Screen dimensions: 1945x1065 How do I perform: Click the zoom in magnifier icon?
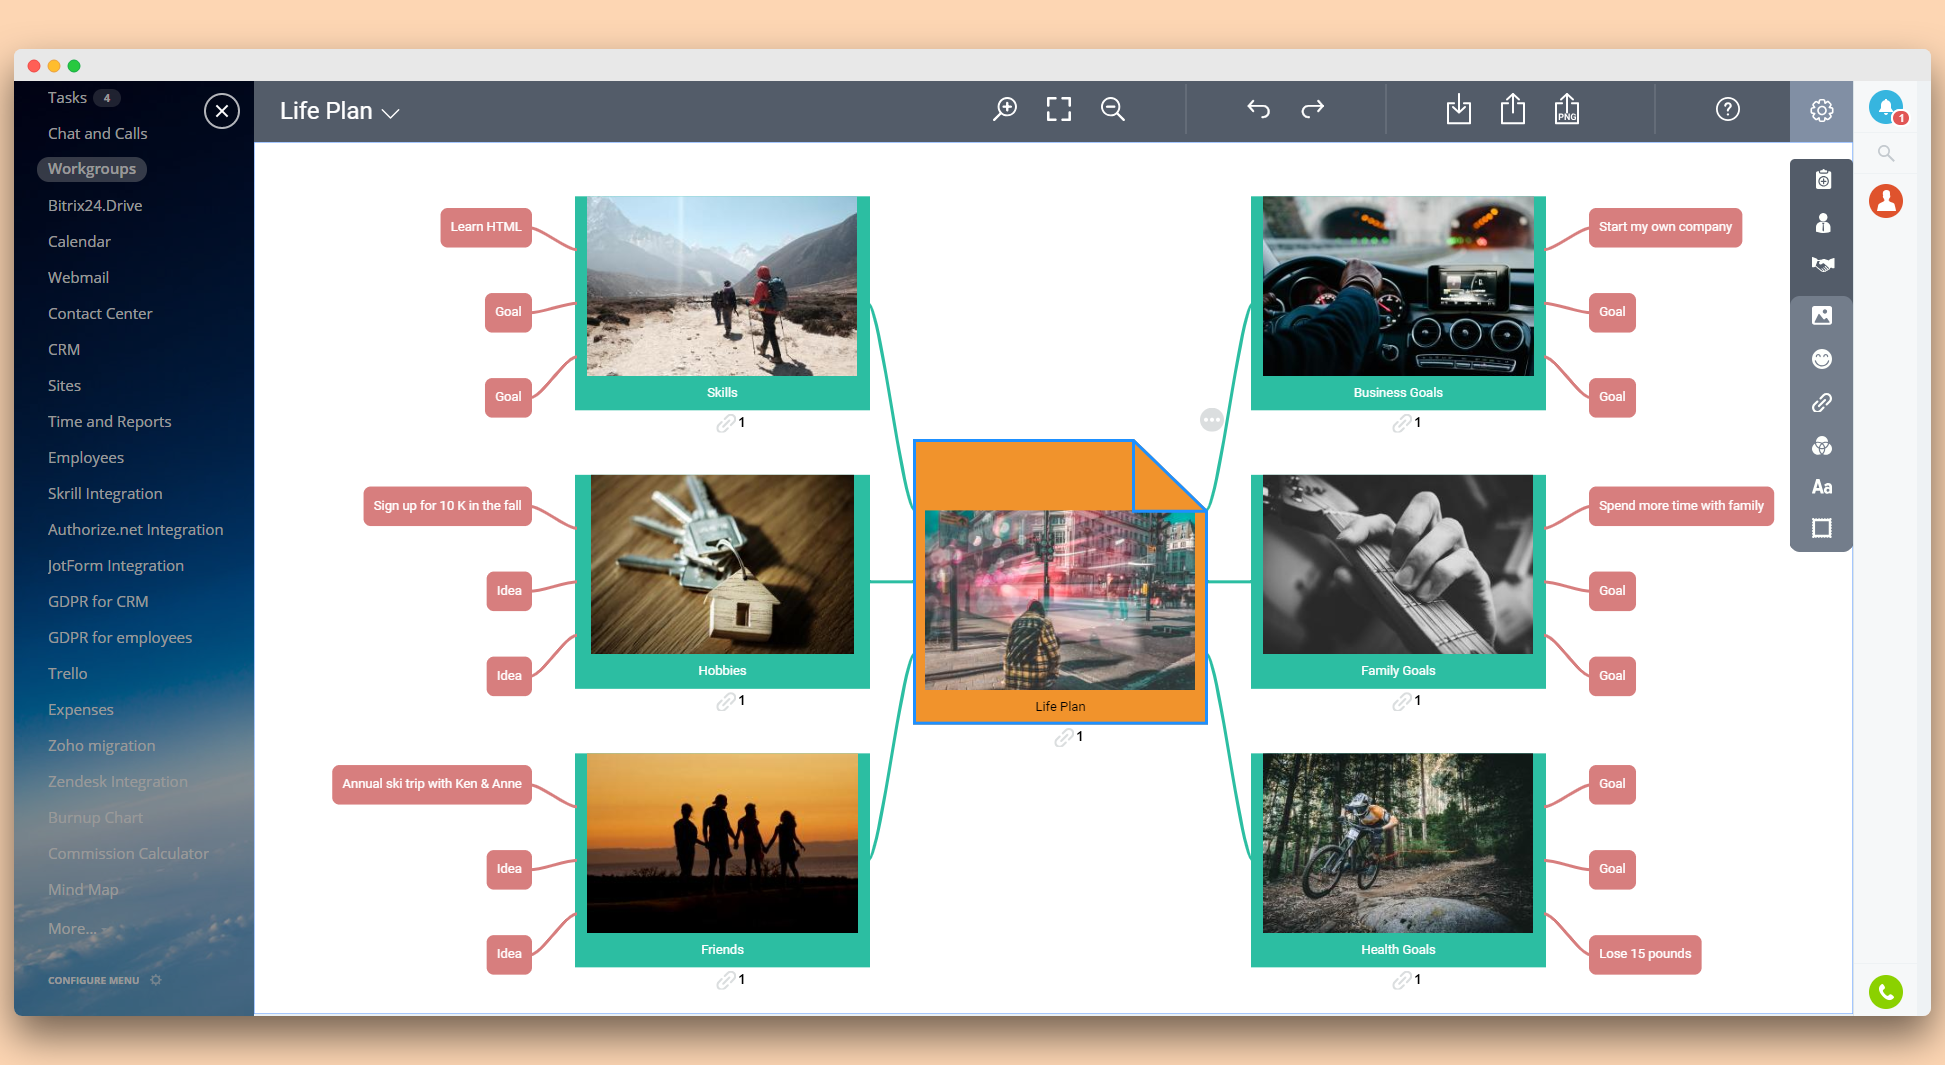1005,109
